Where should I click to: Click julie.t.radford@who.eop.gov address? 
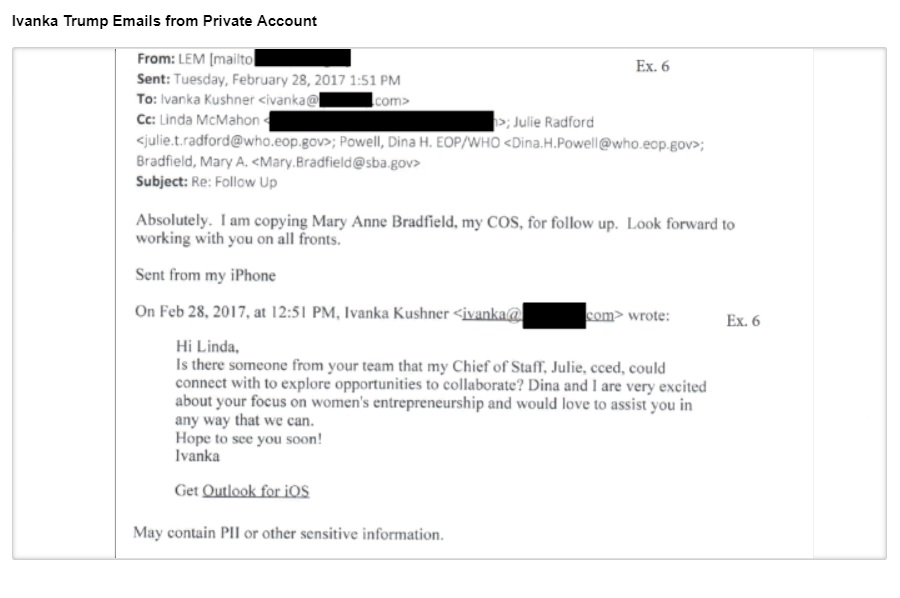point(234,142)
